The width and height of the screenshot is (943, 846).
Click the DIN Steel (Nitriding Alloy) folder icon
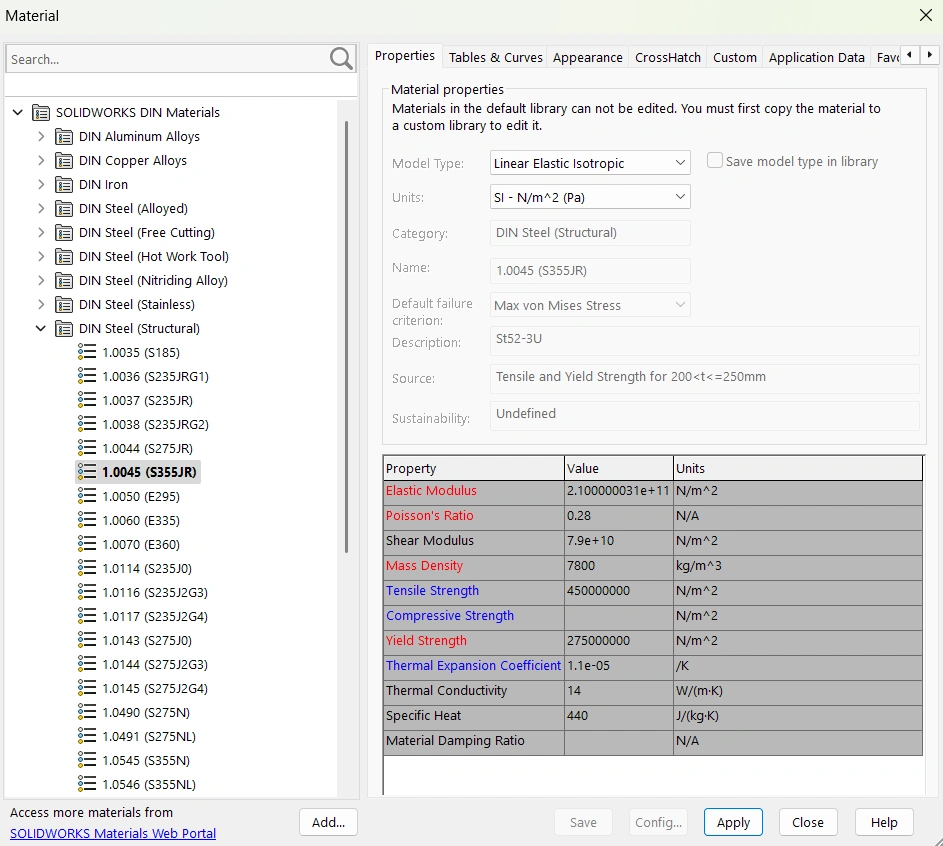click(x=64, y=281)
